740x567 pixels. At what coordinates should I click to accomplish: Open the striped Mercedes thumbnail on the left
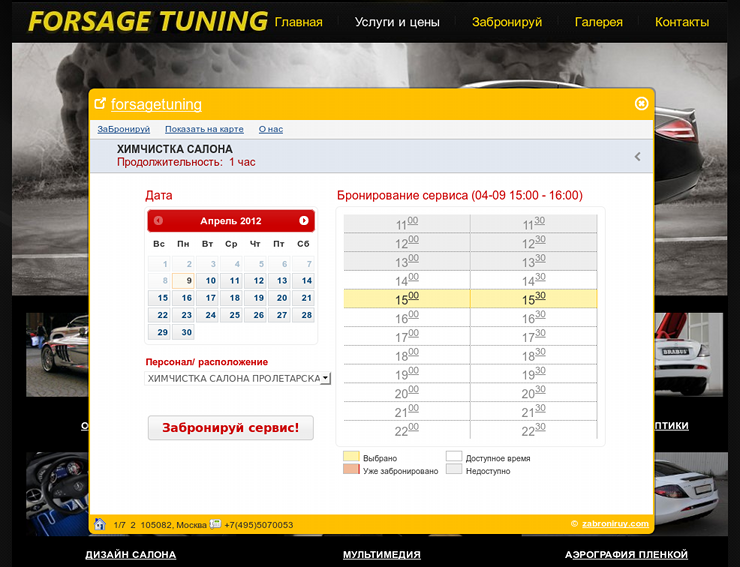(x=57, y=355)
